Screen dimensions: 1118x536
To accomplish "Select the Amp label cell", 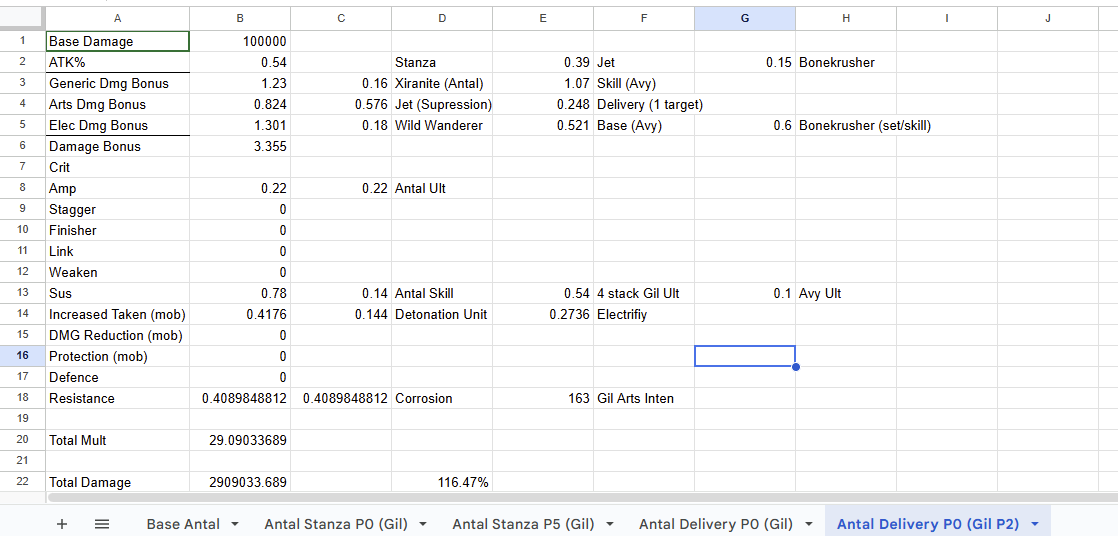I will pos(118,189).
